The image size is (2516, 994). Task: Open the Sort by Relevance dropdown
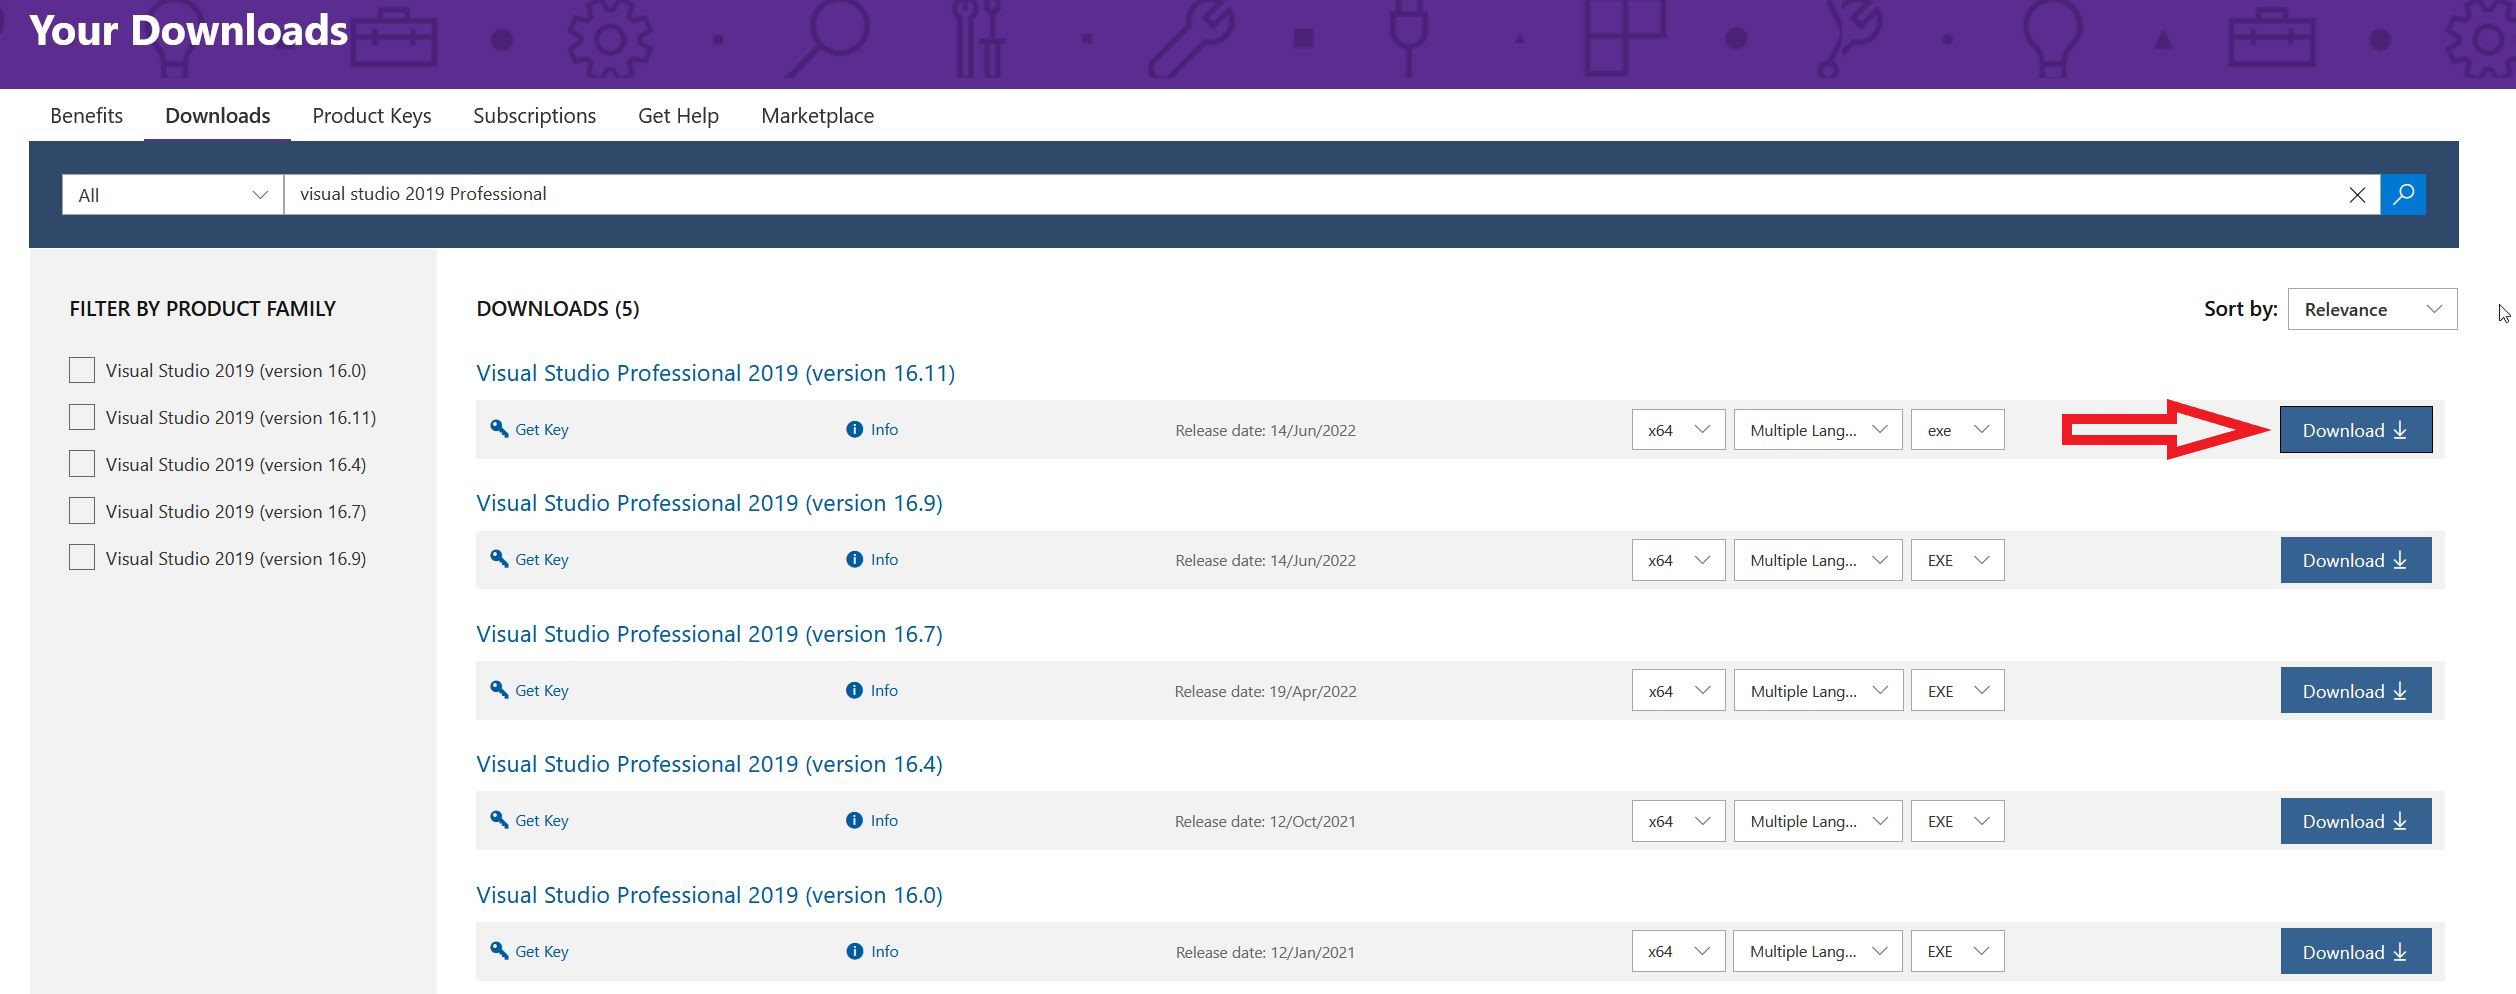(x=2371, y=310)
